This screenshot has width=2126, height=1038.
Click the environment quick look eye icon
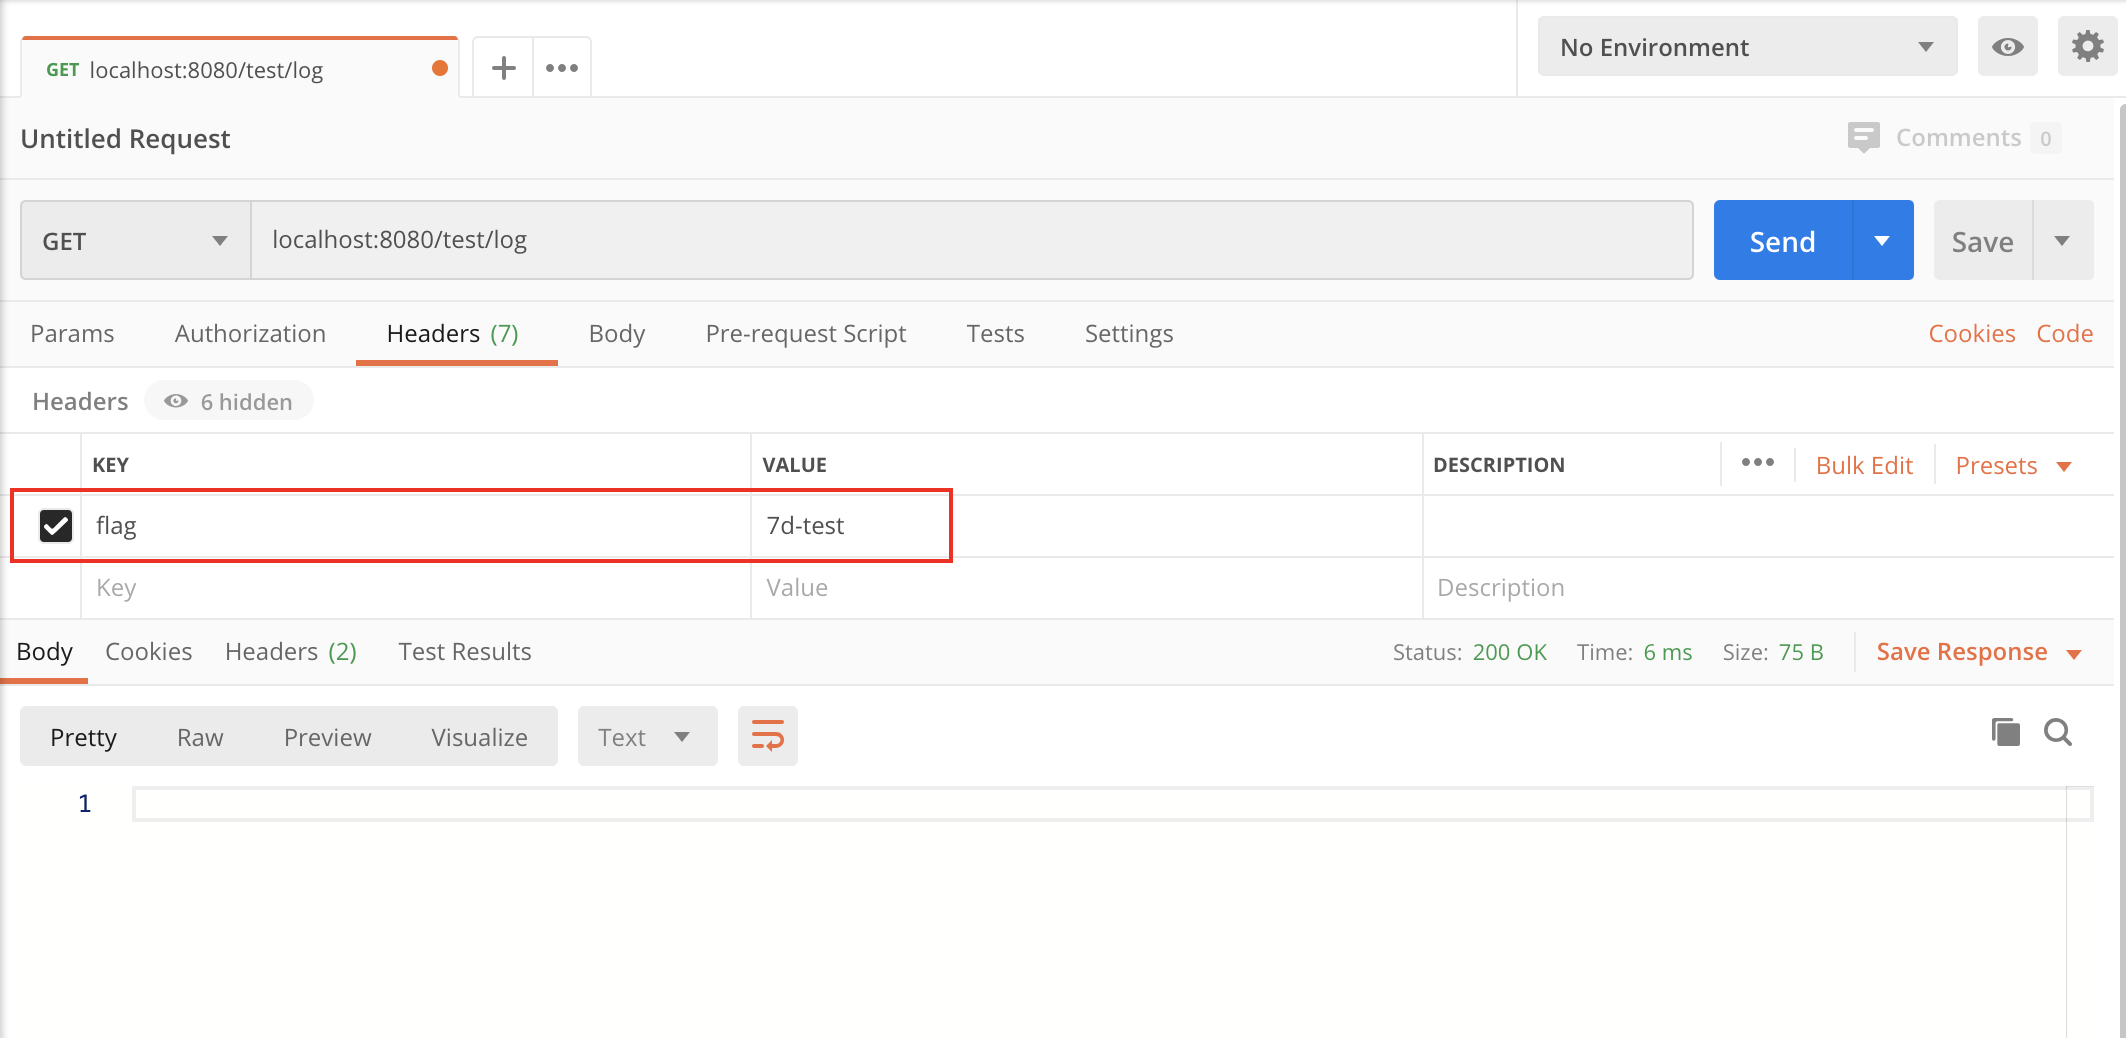click(x=2007, y=47)
